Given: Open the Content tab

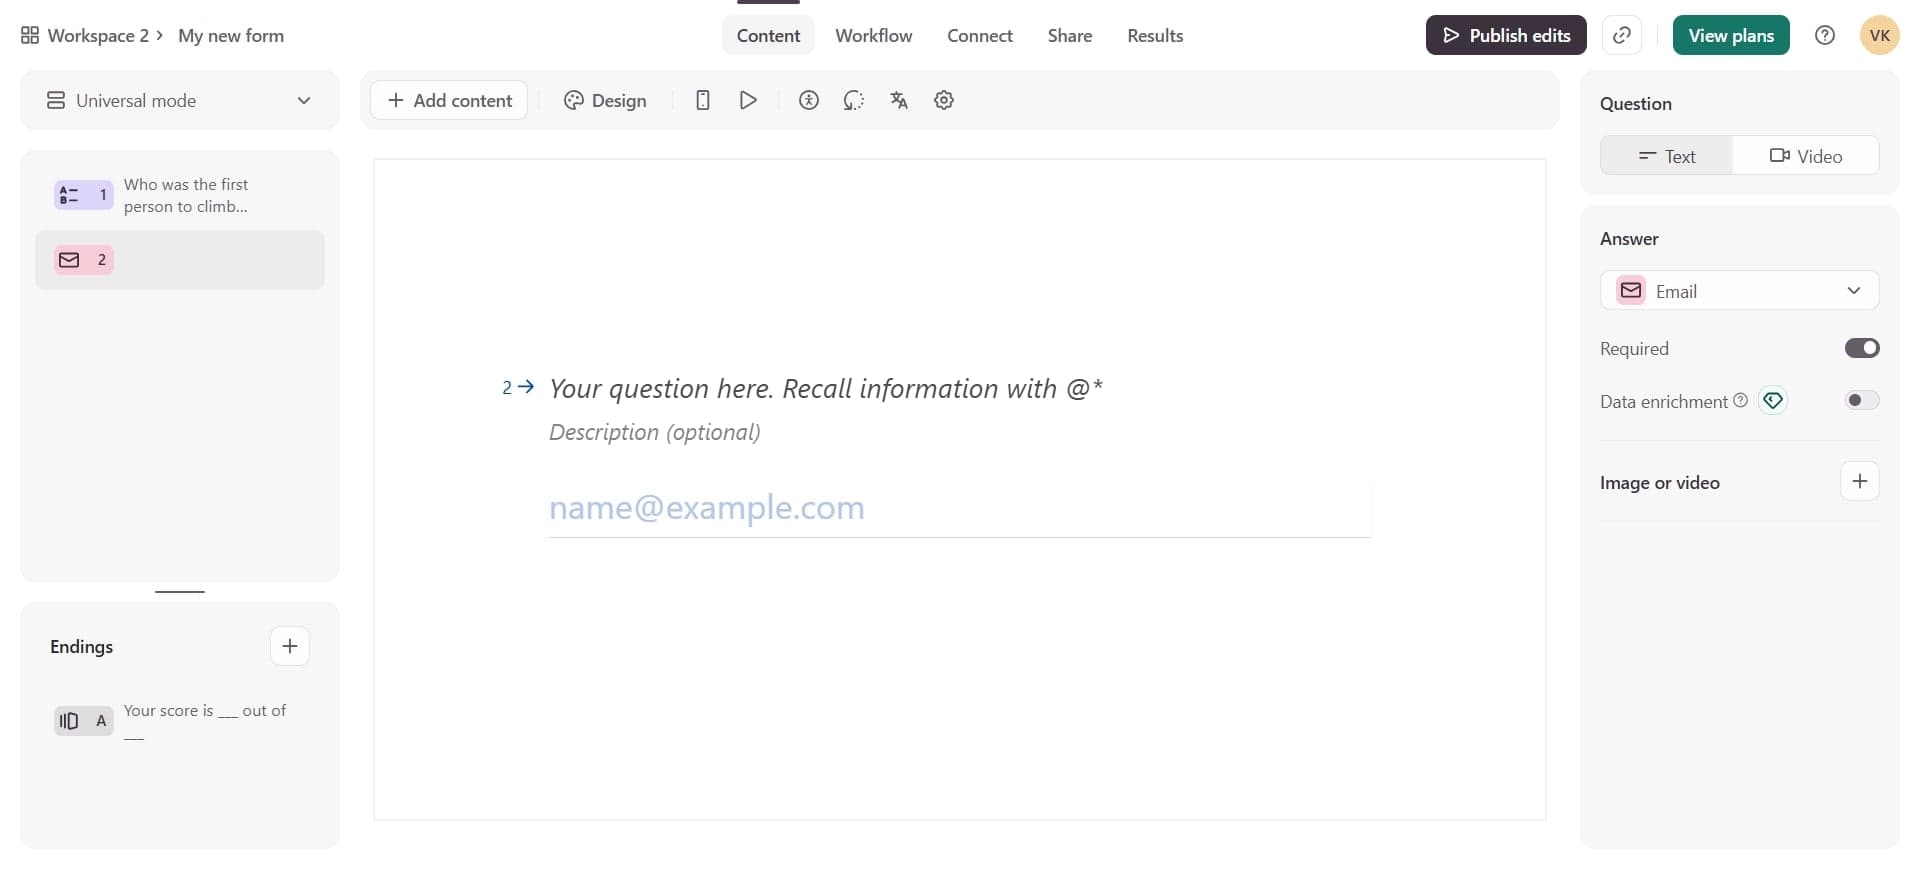Looking at the screenshot, I should tap(768, 36).
